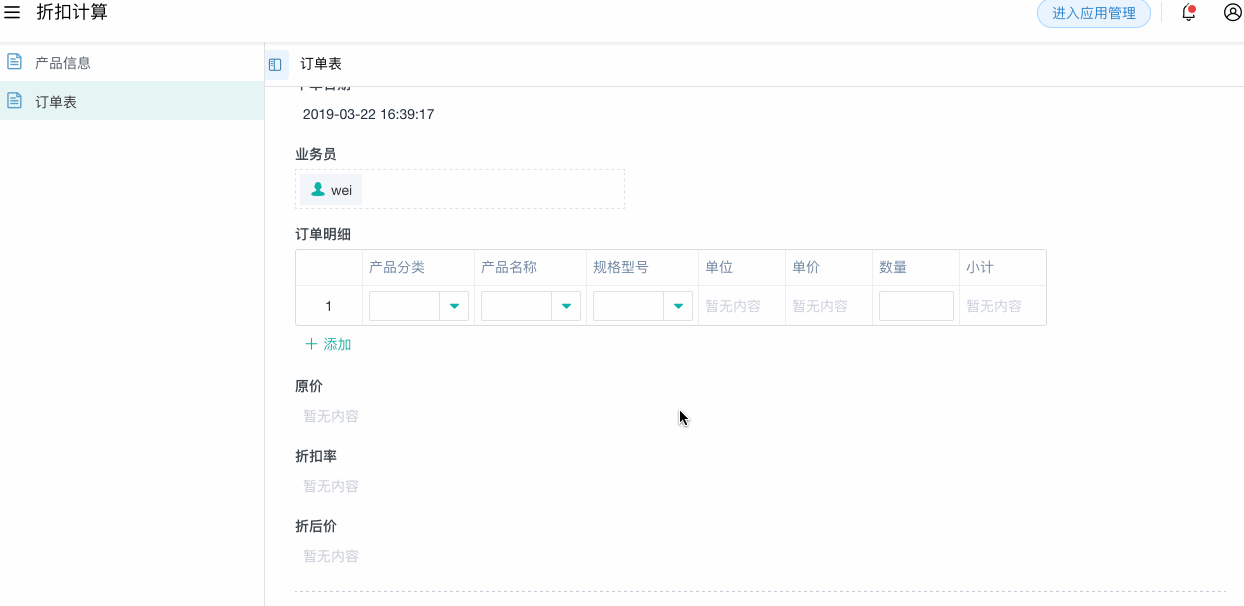Image resolution: width=1244 pixels, height=606 pixels.
Task: Open the hamburger menu icon
Action: [13, 13]
